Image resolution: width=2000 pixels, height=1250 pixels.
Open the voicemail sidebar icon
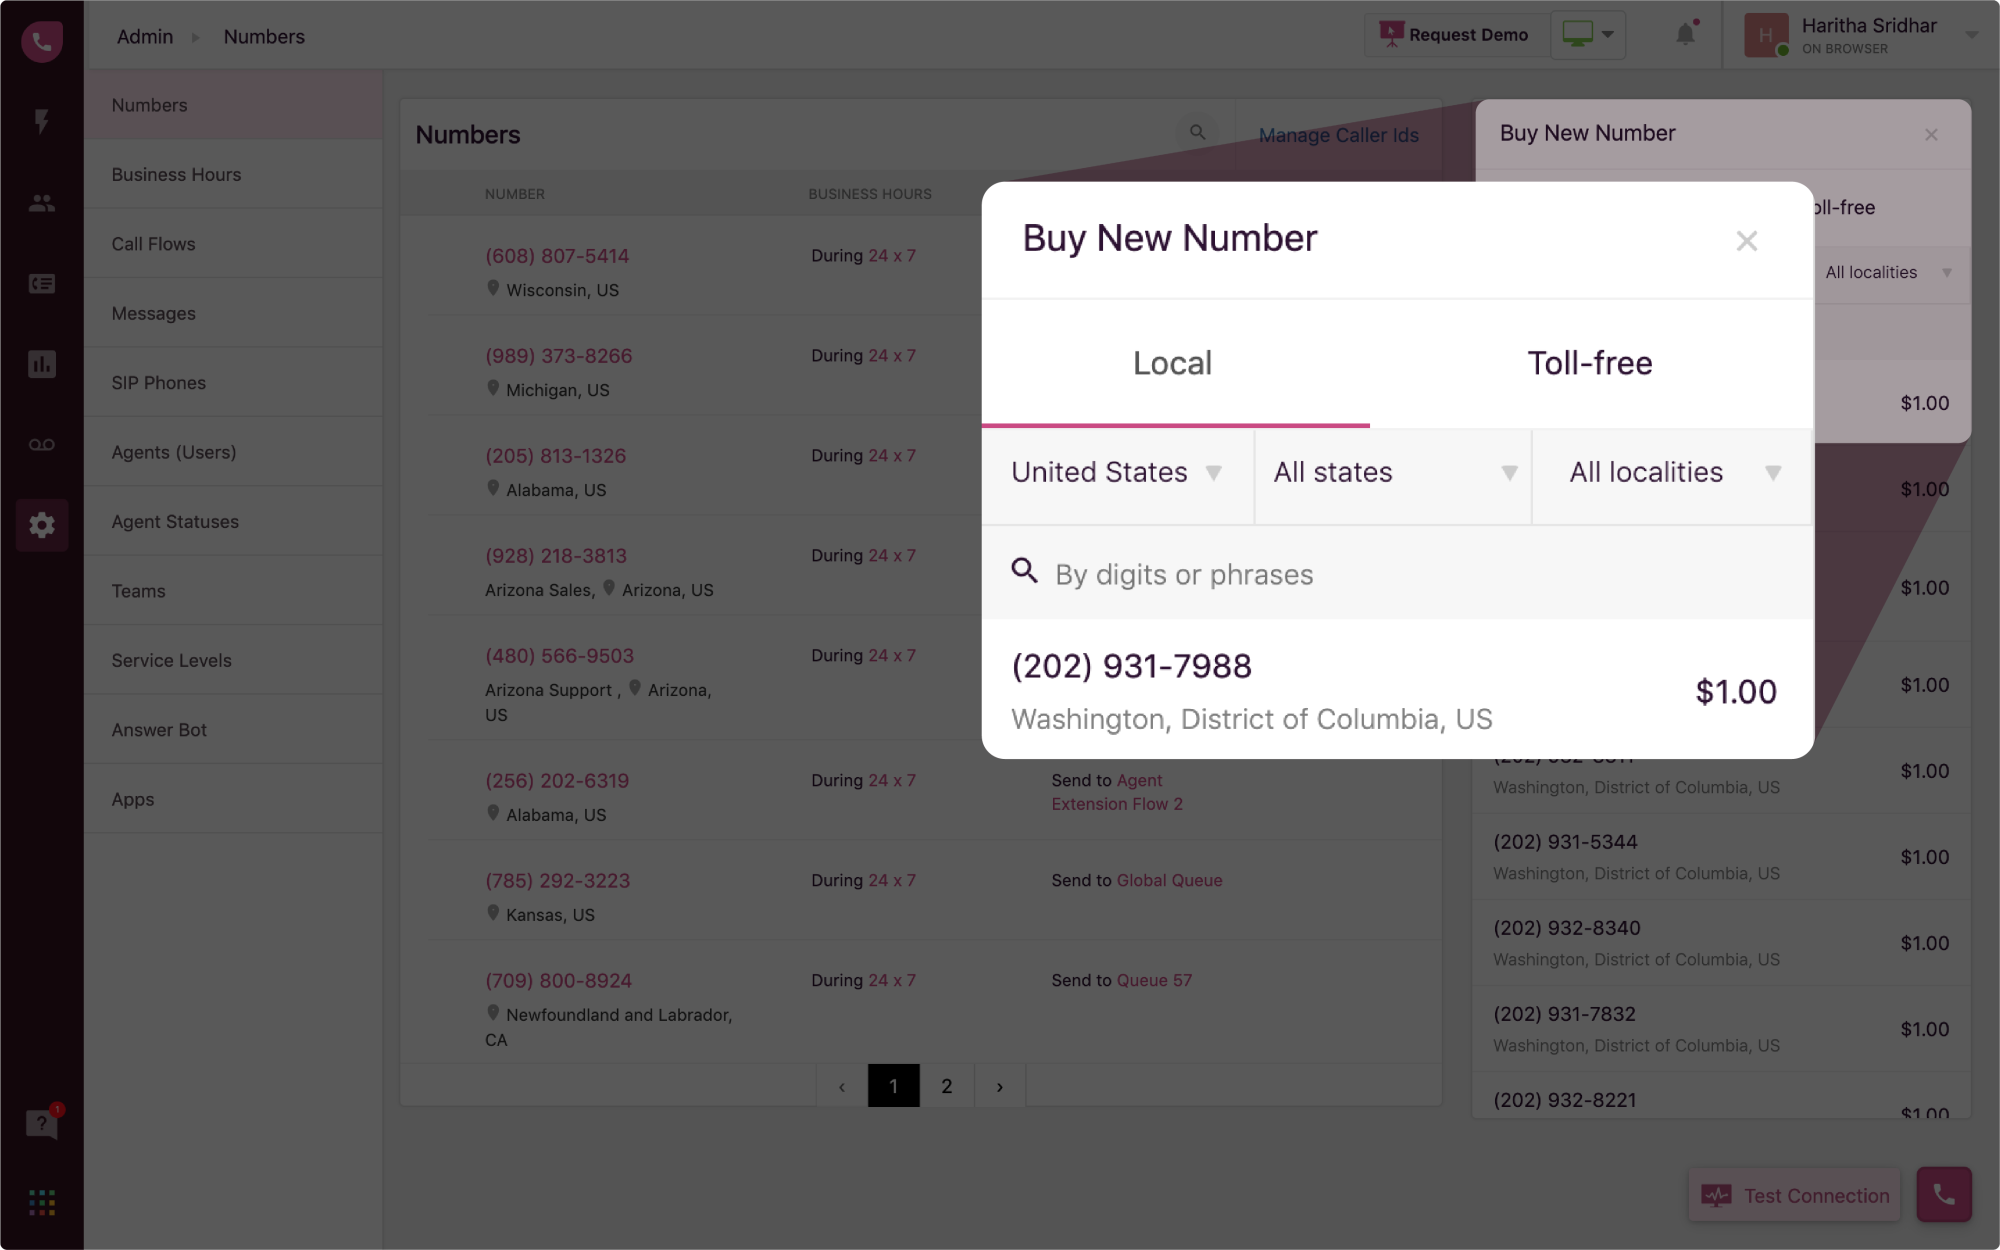[42, 445]
